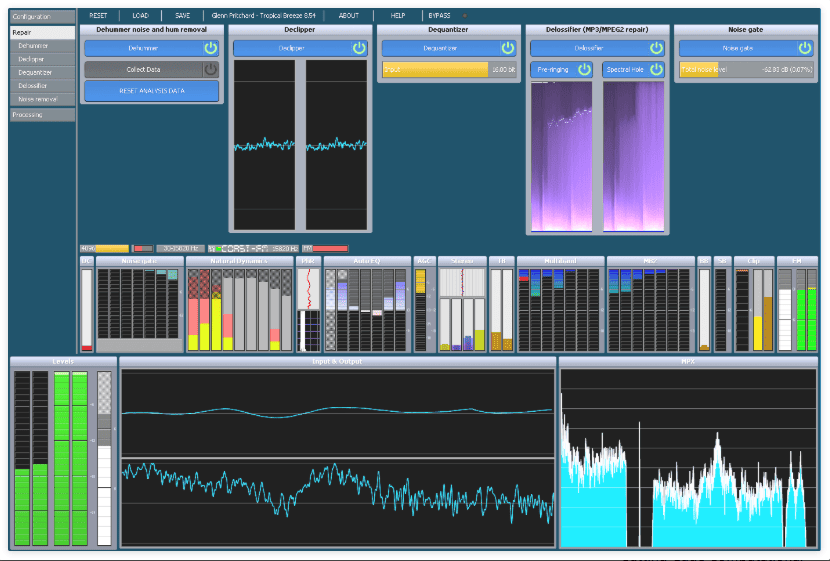
Task: Click the 30-15820 Hz bandwidth readout
Action: coord(181,248)
